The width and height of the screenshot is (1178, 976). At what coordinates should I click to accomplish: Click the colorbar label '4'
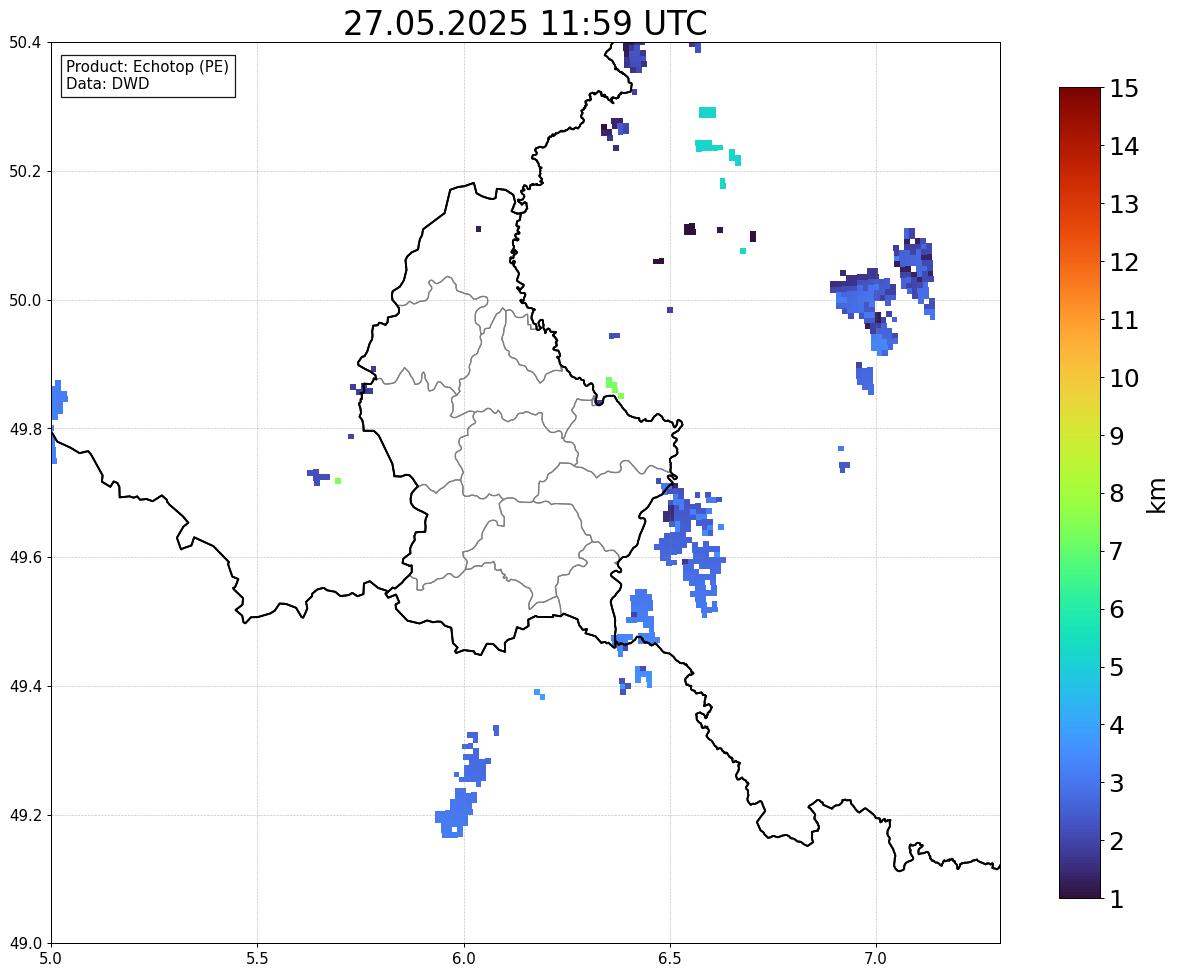point(1117,725)
